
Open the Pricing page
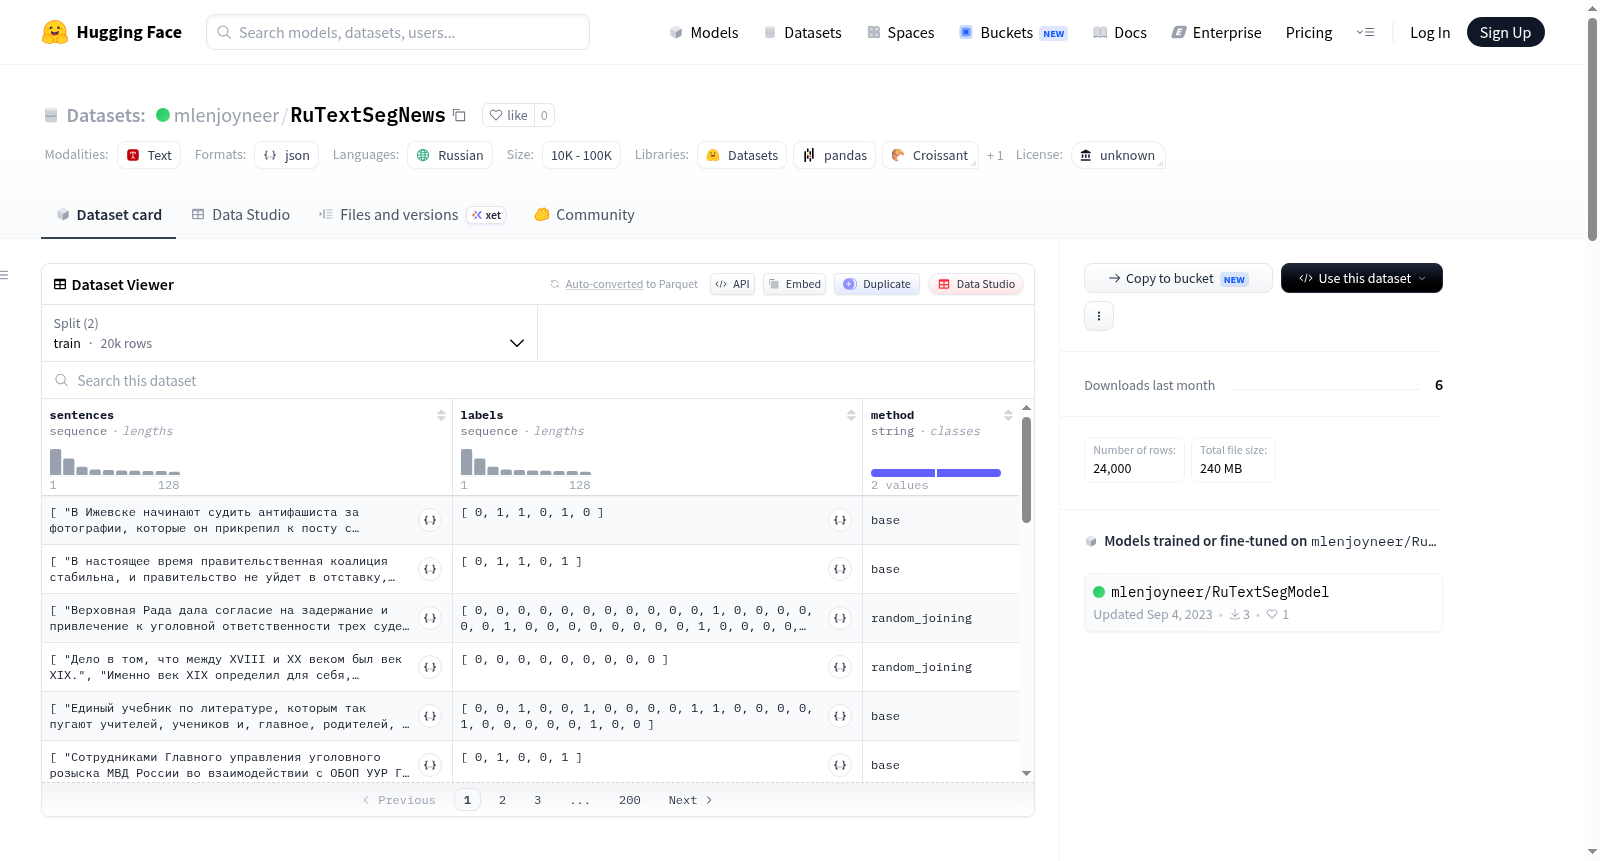click(1309, 32)
